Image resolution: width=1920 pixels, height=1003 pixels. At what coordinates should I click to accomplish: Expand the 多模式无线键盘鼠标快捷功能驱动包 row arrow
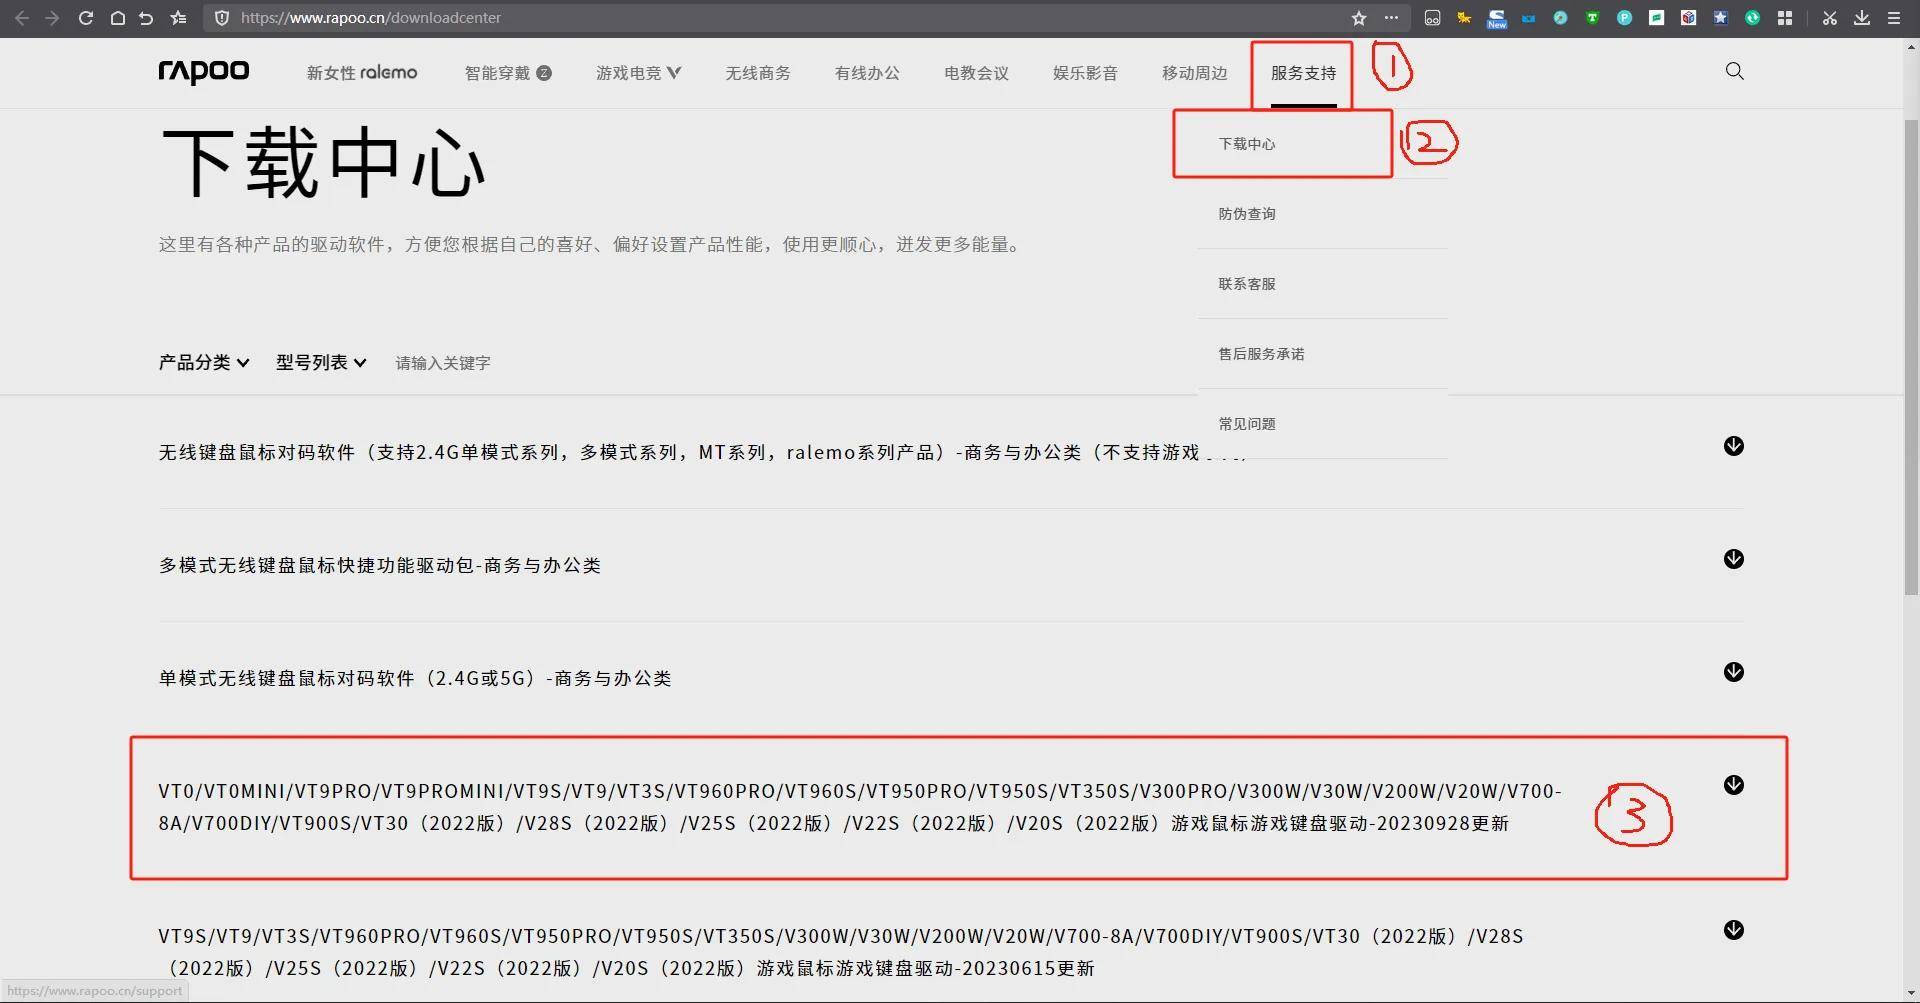[x=1734, y=559]
